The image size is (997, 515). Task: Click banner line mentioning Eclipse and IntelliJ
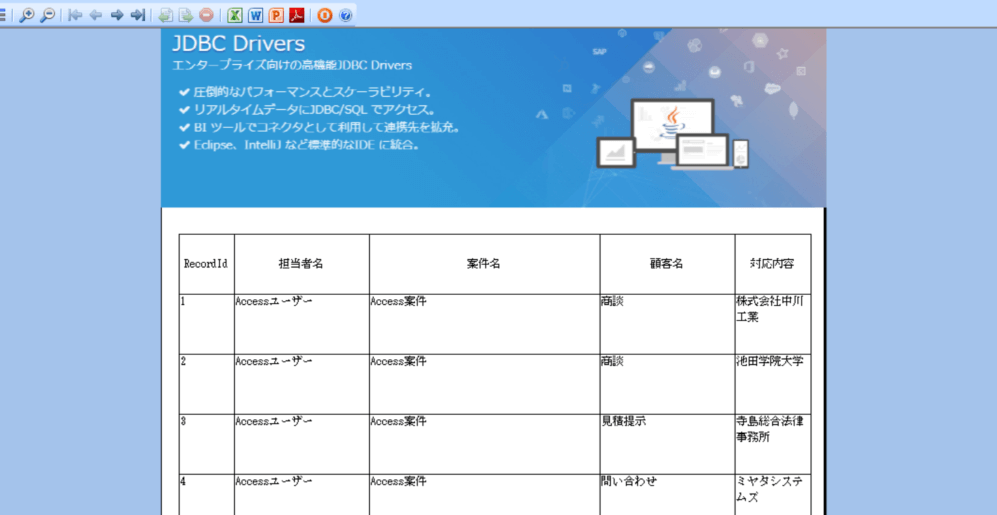tap(299, 145)
